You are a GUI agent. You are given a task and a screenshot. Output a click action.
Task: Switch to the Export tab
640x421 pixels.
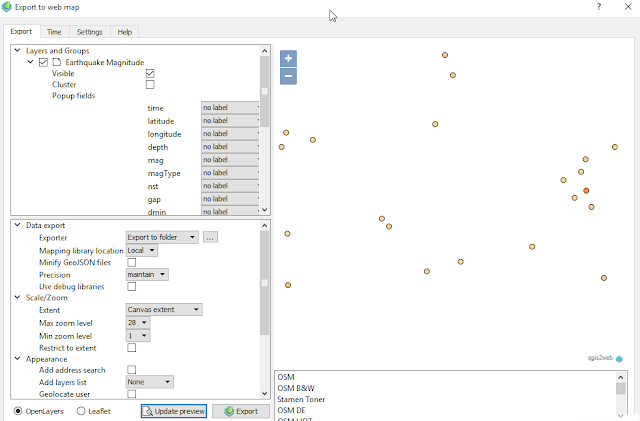coord(21,31)
